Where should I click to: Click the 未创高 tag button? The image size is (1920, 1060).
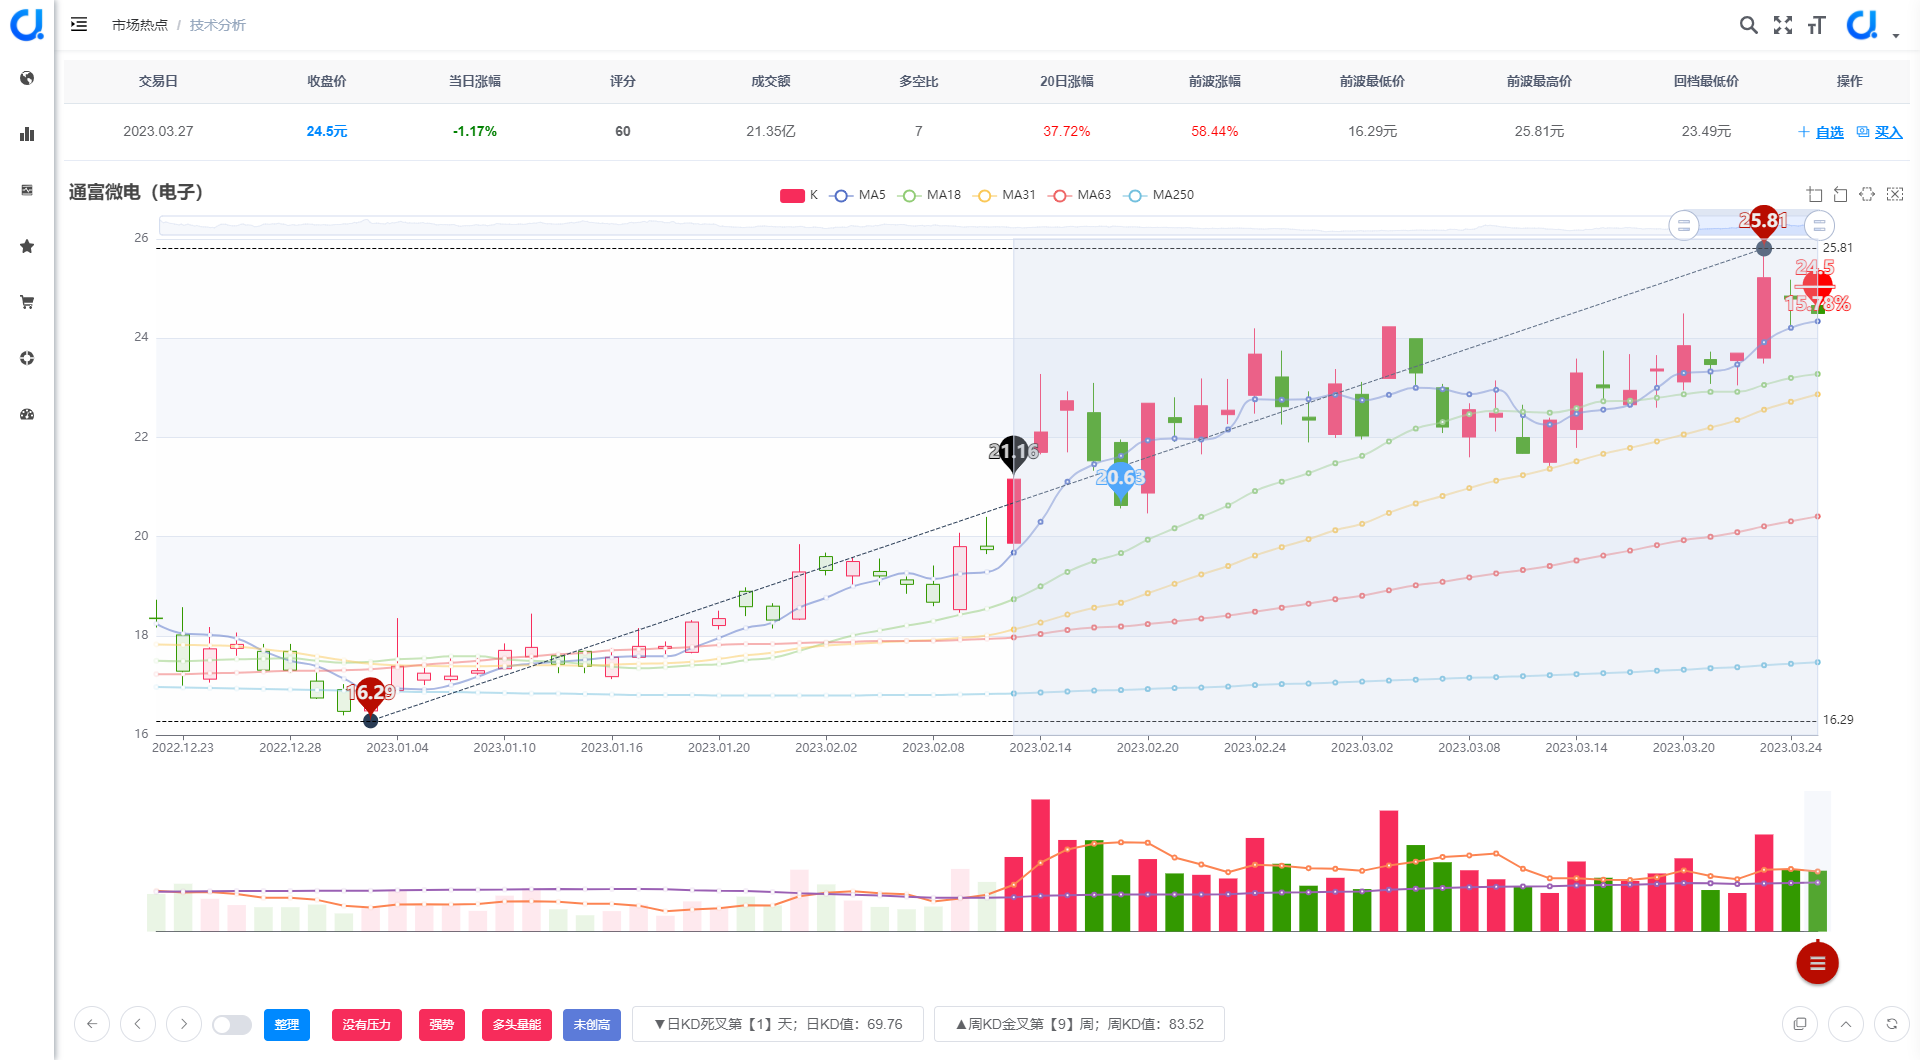tap(592, 1025)
